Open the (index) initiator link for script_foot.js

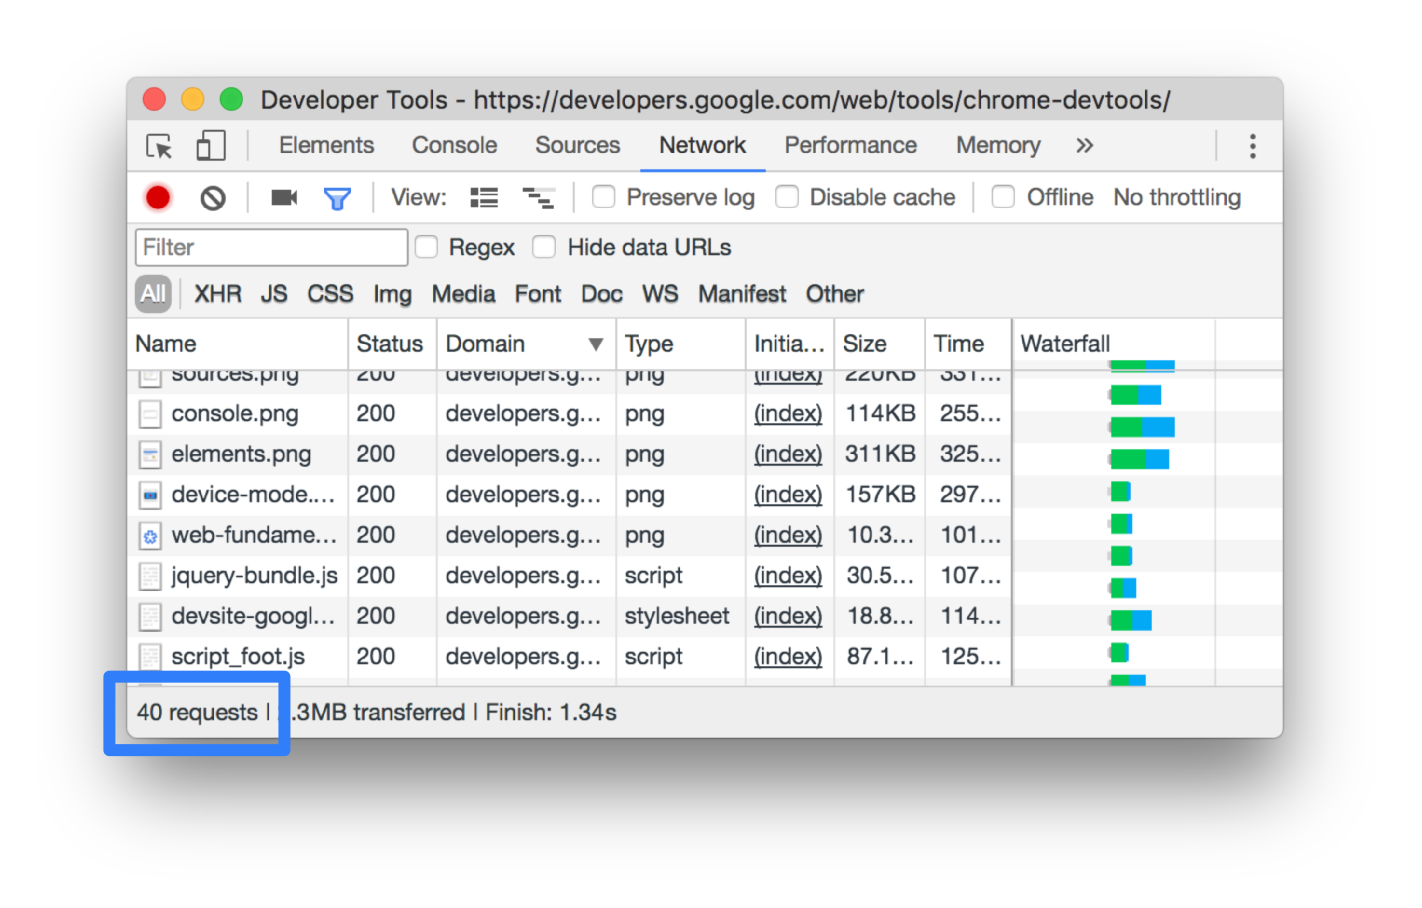(788, 657)
